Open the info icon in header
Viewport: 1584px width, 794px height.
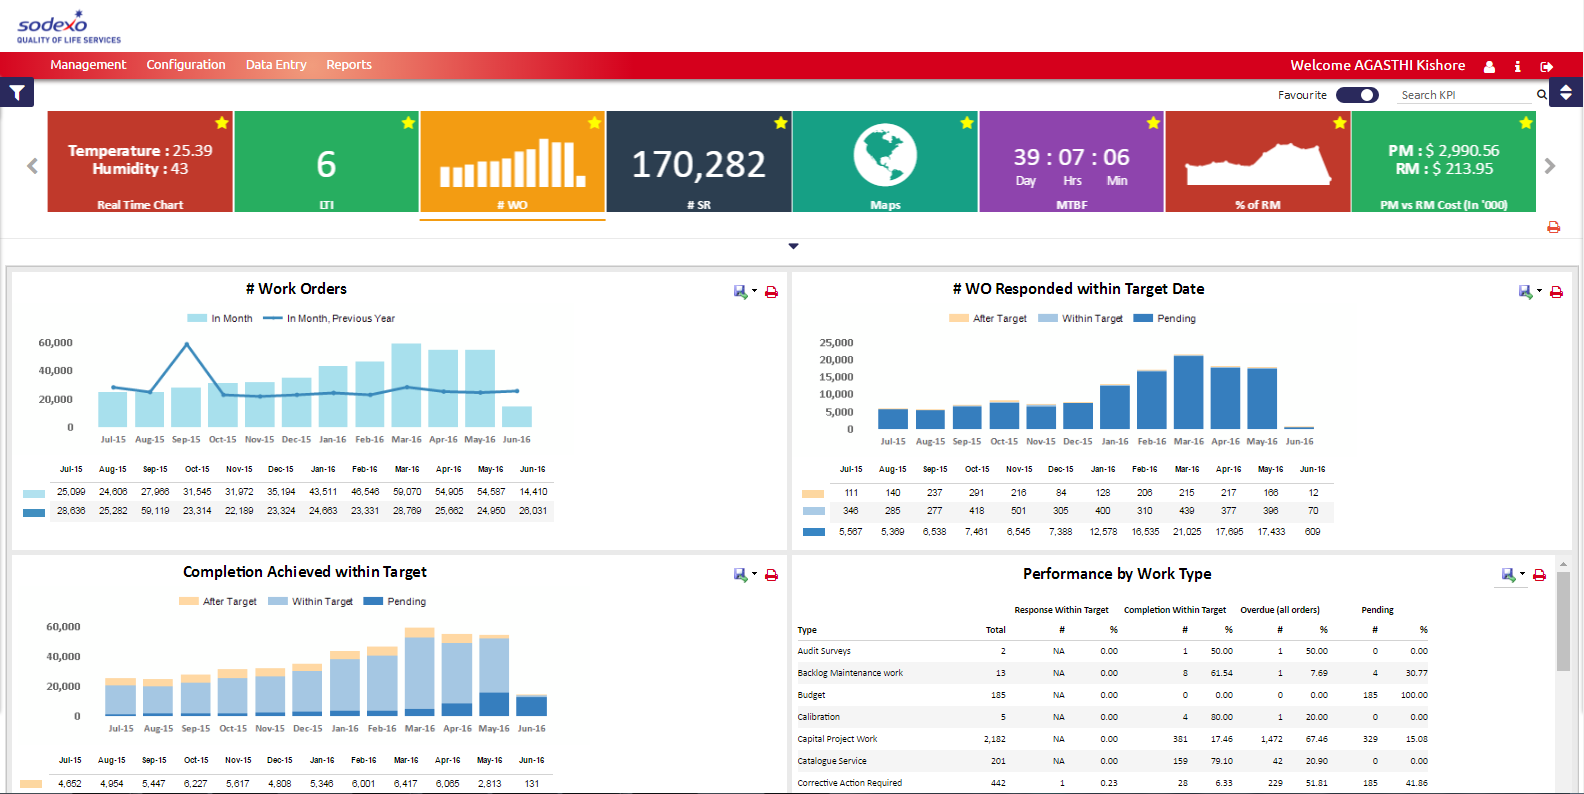coord(1517,66)
